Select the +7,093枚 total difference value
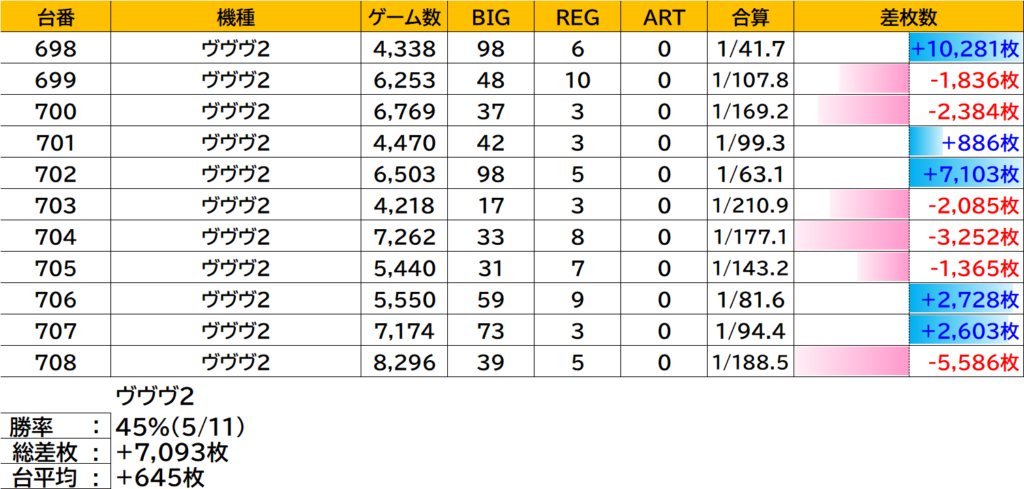 (172, 453)
